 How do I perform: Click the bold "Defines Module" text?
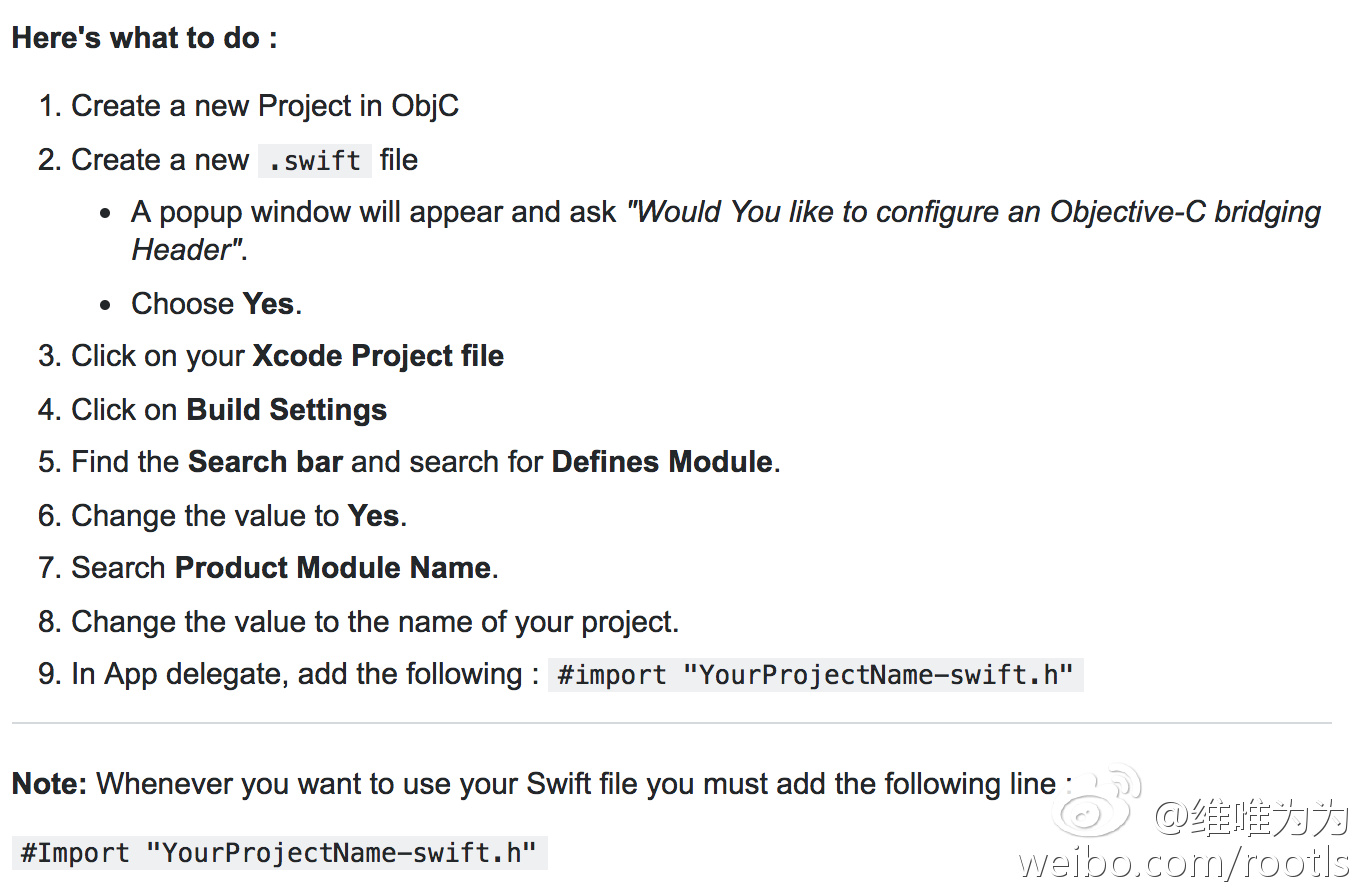662,462
